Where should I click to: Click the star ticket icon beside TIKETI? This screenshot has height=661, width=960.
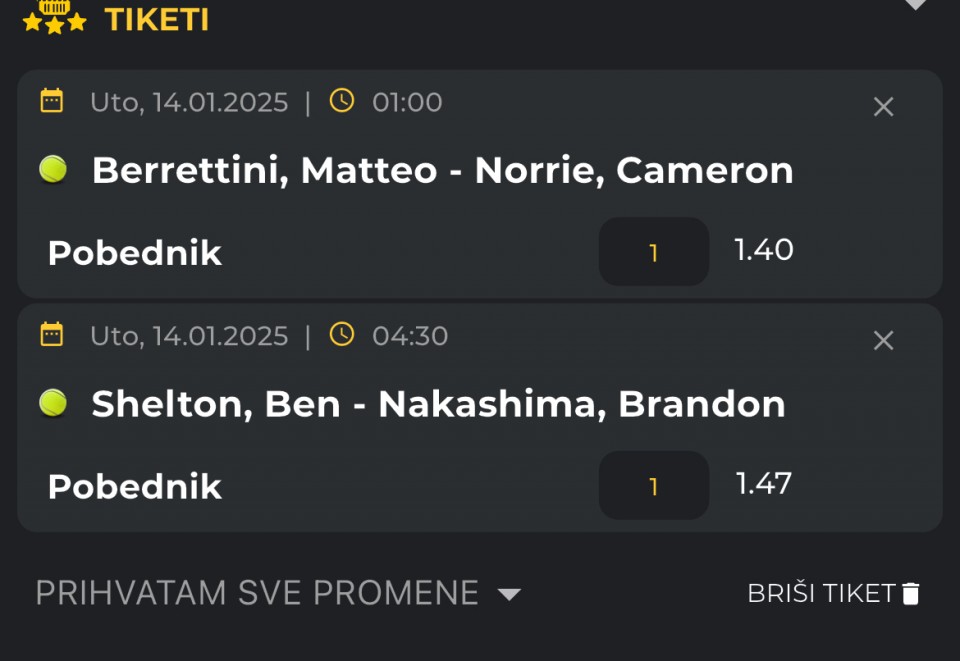pyautogui.click(x=54, y=17)
